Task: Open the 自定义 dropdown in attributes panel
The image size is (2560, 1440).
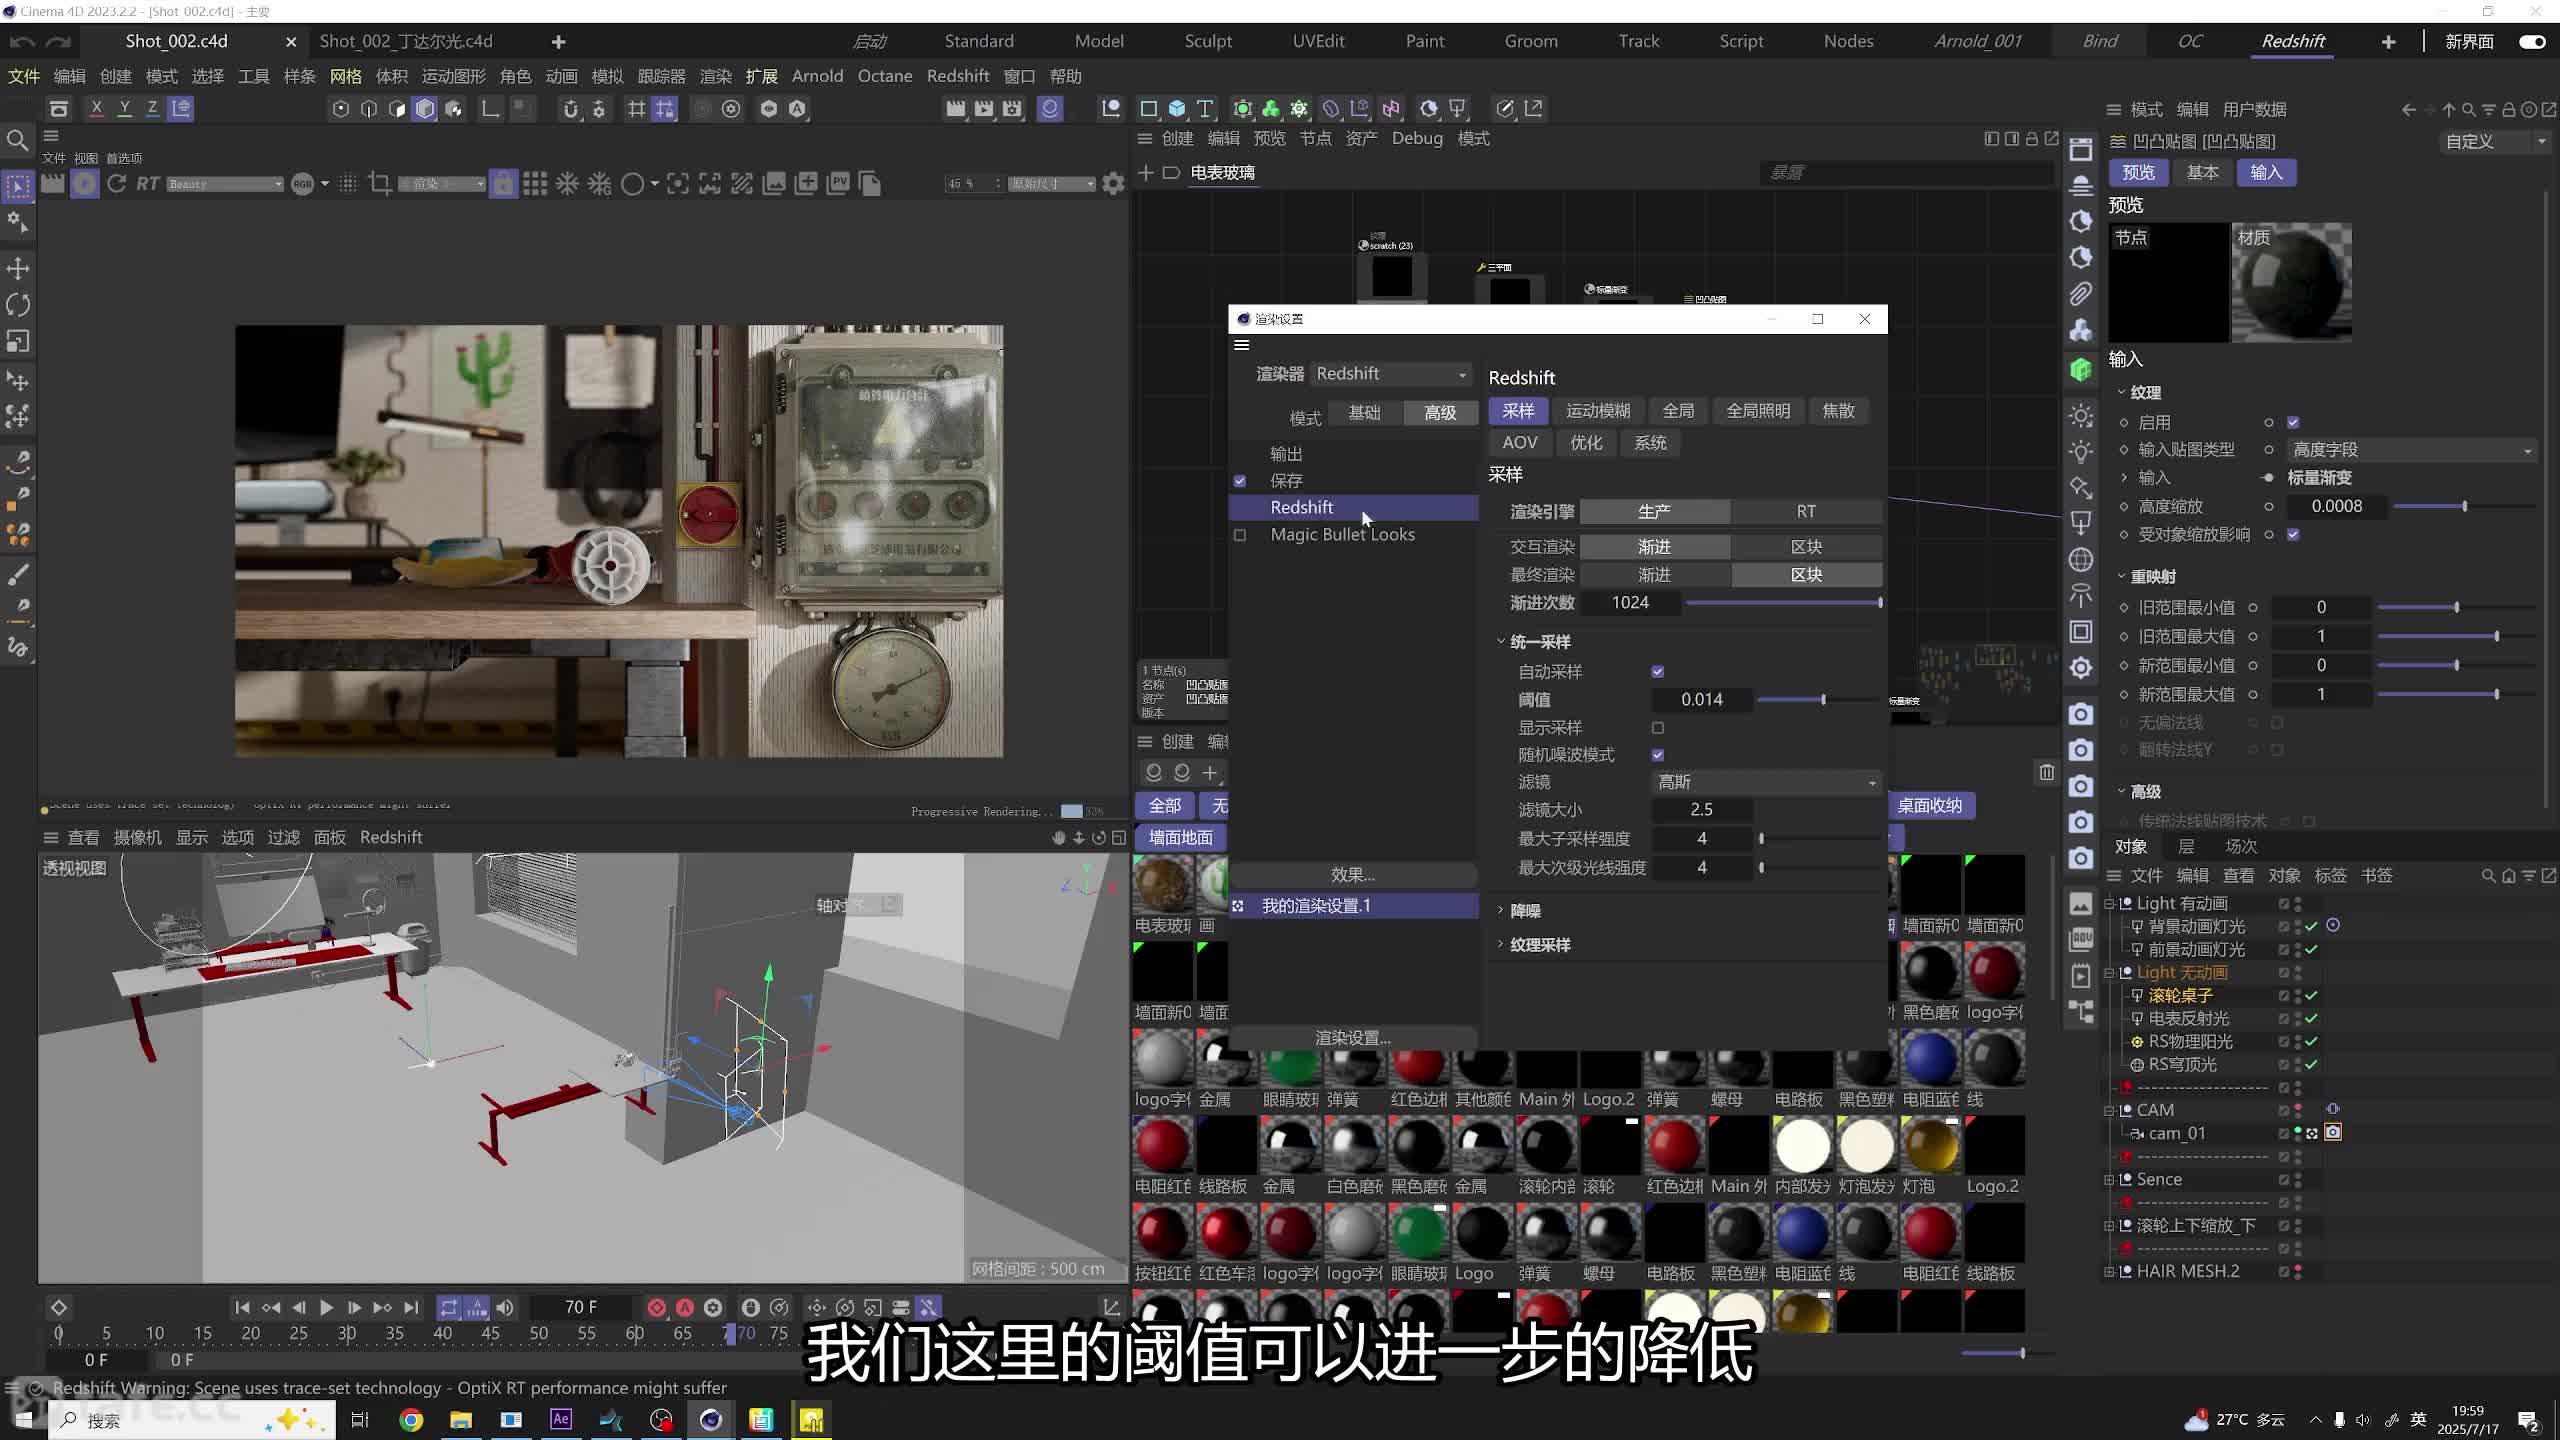Action: (x=2494, y=142)
